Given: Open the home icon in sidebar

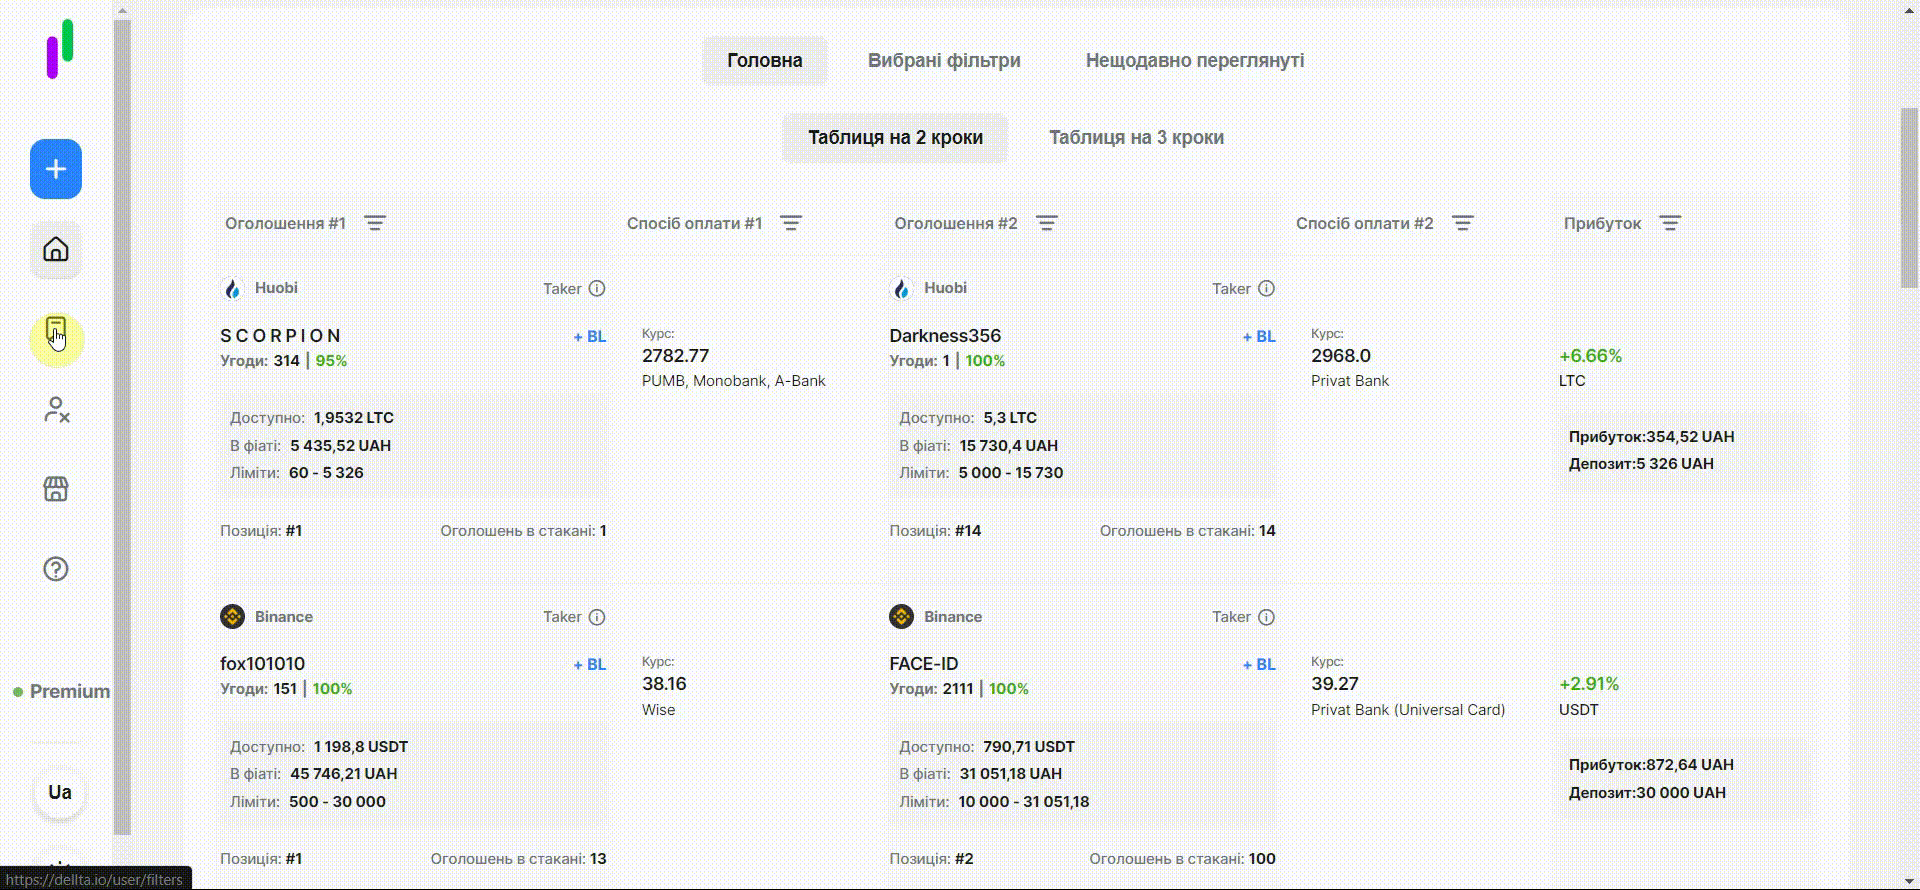Looking at the screenshot, I should (x=56, y=249).
